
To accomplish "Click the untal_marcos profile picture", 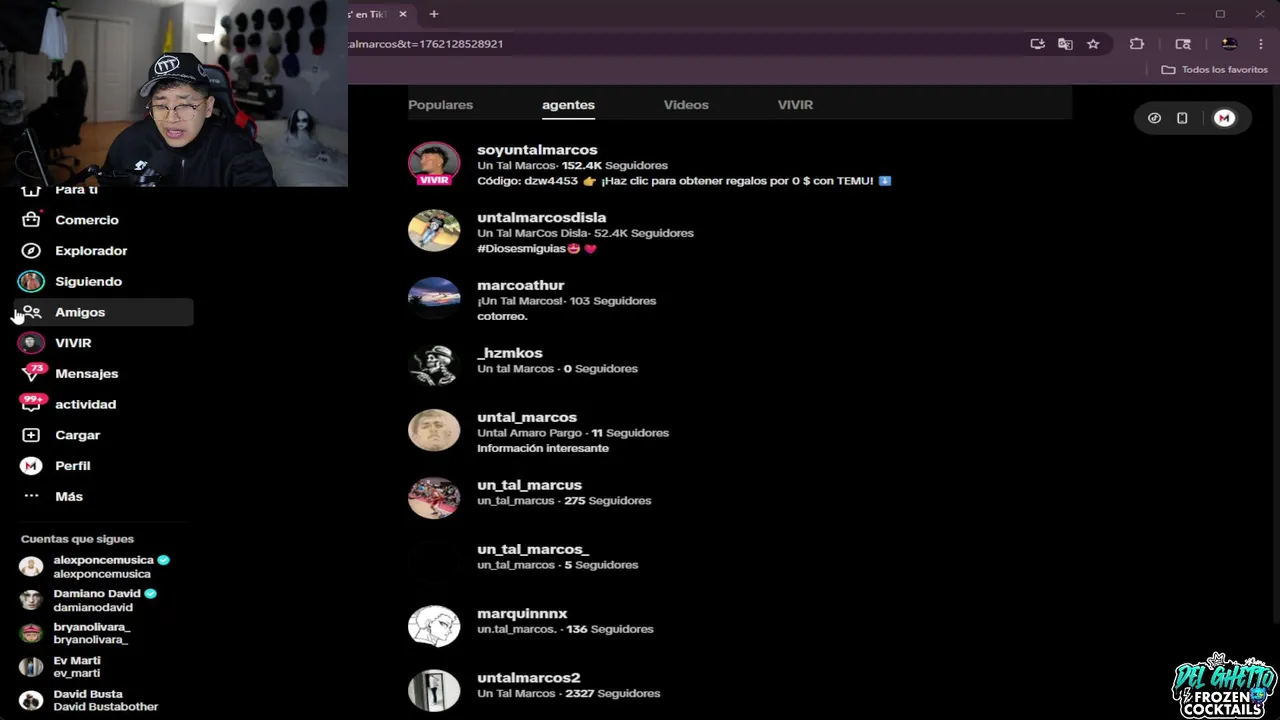I will click(434, 430).
